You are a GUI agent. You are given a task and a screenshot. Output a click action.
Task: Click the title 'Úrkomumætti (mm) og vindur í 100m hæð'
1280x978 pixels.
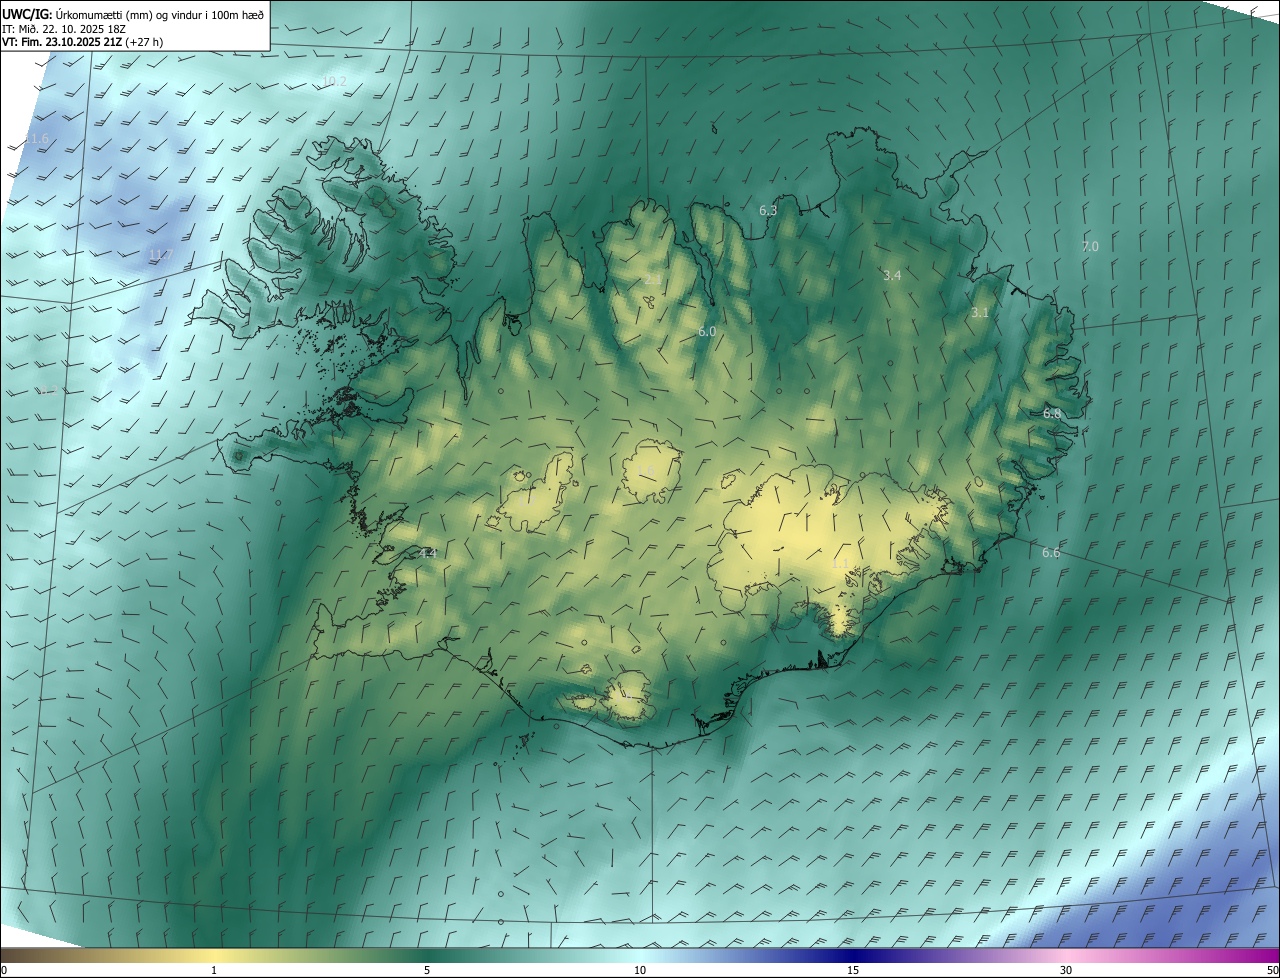point(159,14)
